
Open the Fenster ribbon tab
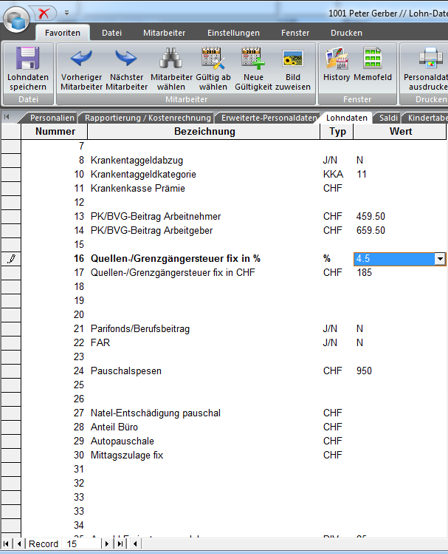pos(295,33)
